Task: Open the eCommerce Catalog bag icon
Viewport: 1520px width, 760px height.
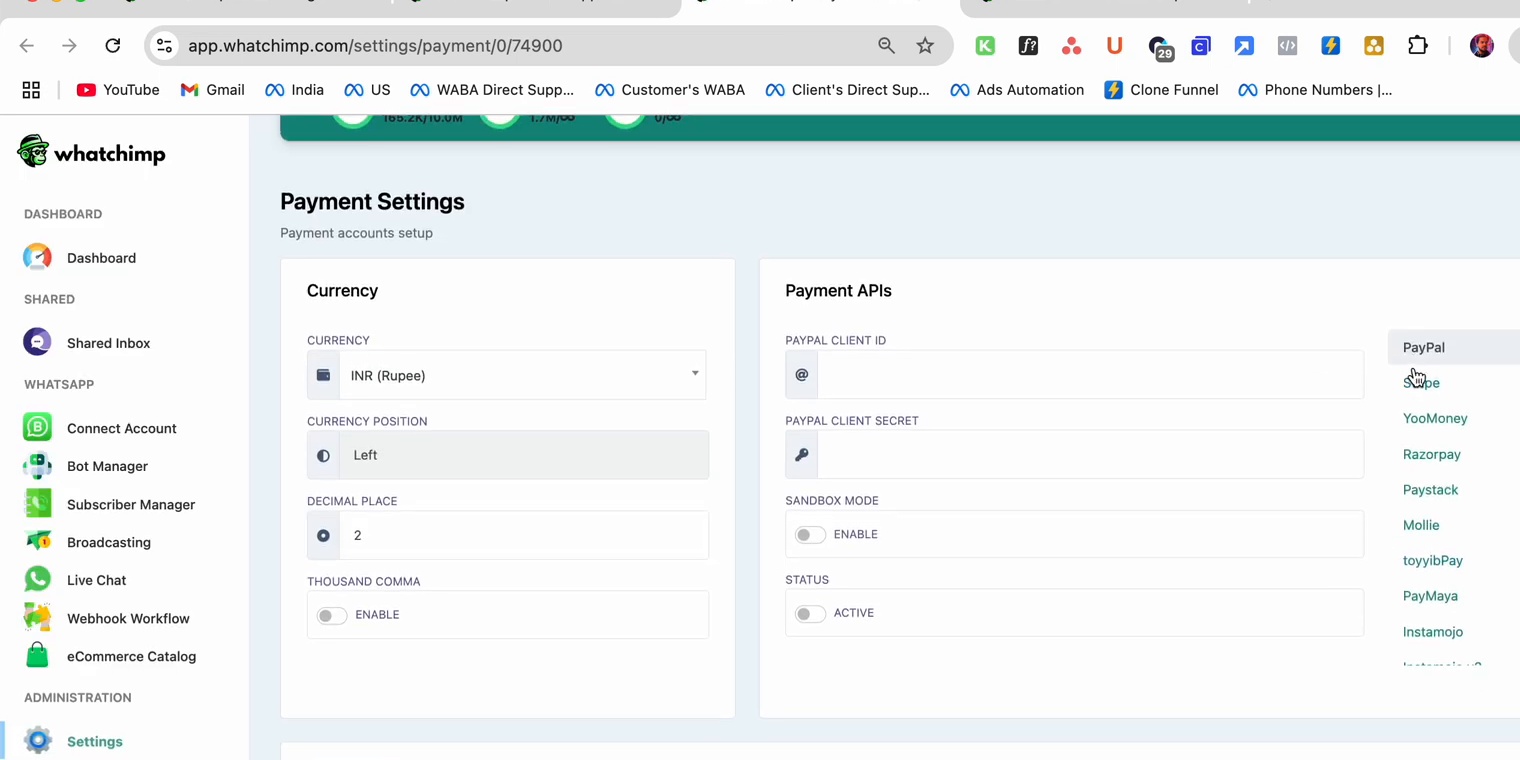Action: (x=37, y=656)
